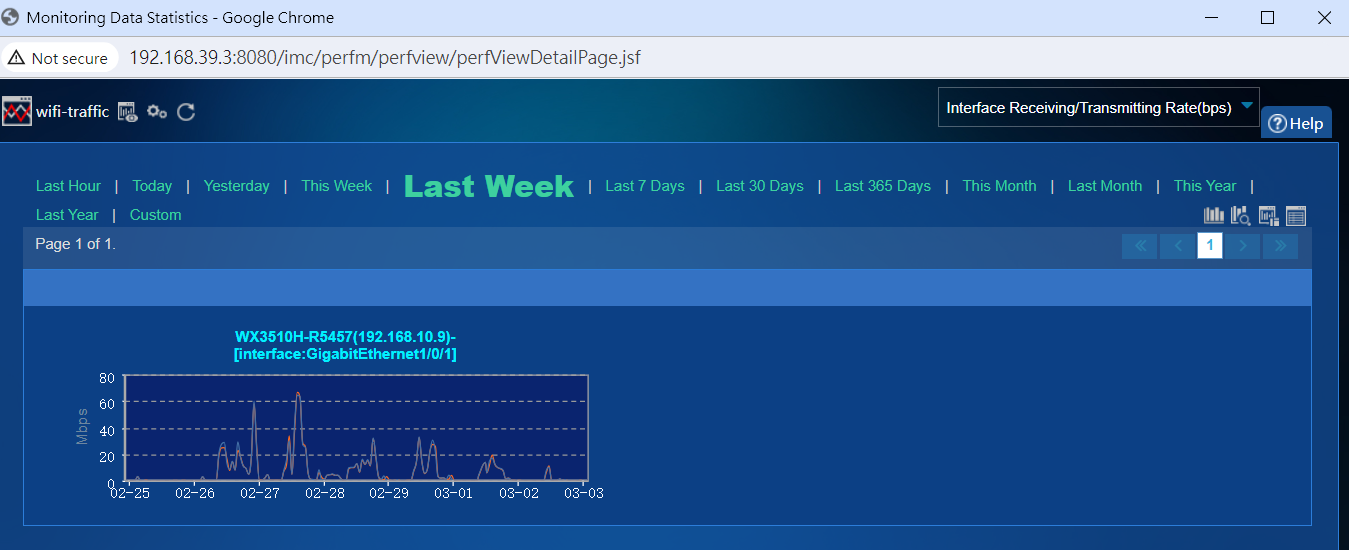
Task: Click the plain bar chart icon
Action: tap(1214, 215)
